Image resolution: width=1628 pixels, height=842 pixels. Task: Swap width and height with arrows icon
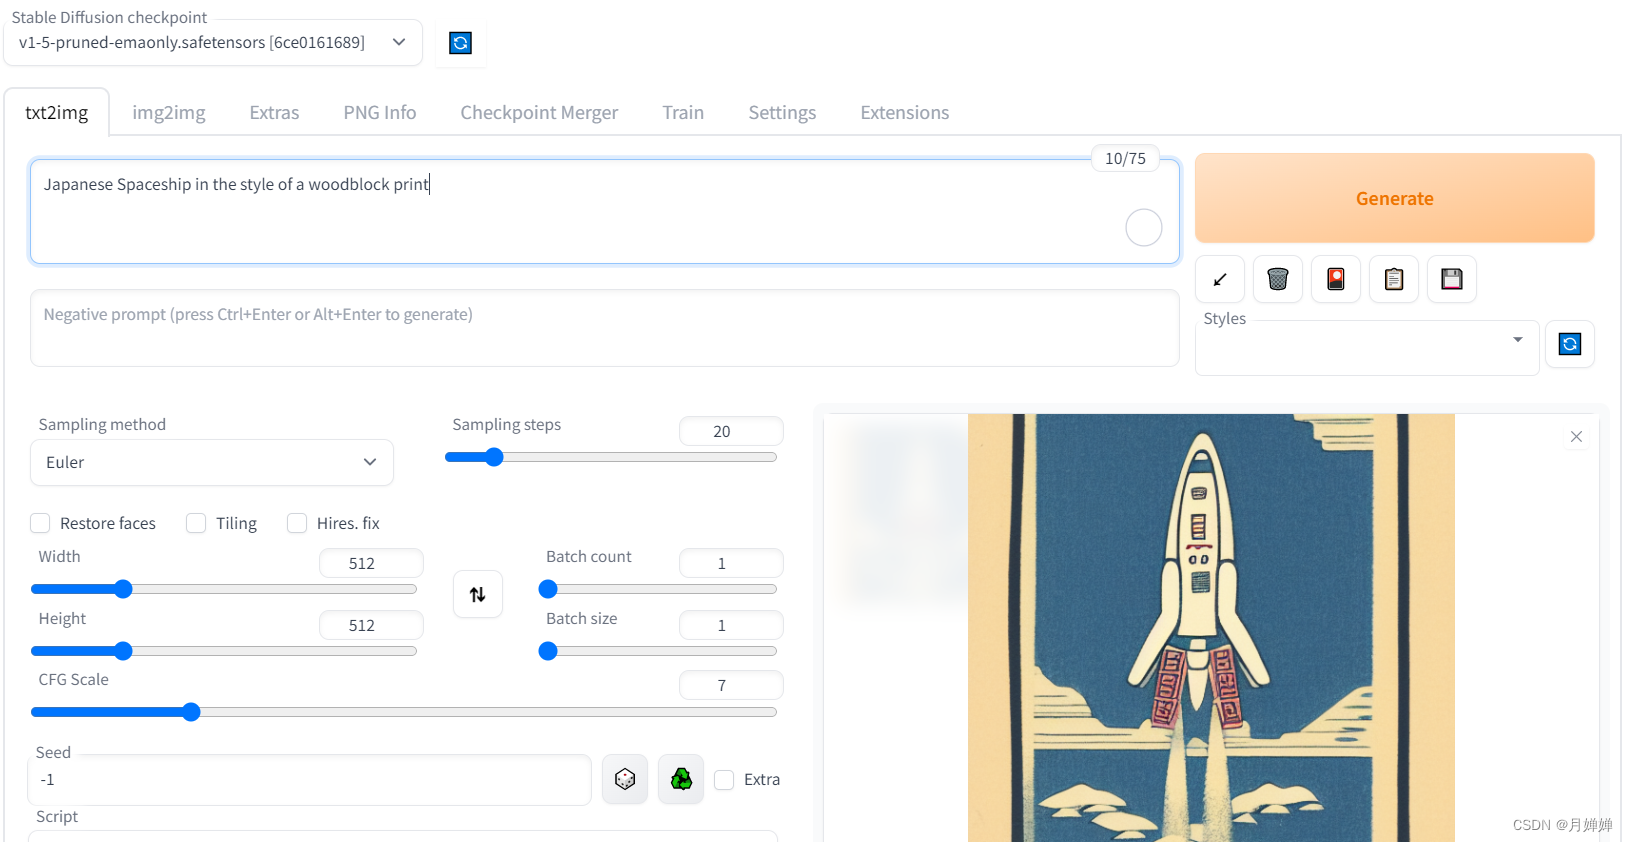[478, 594]
